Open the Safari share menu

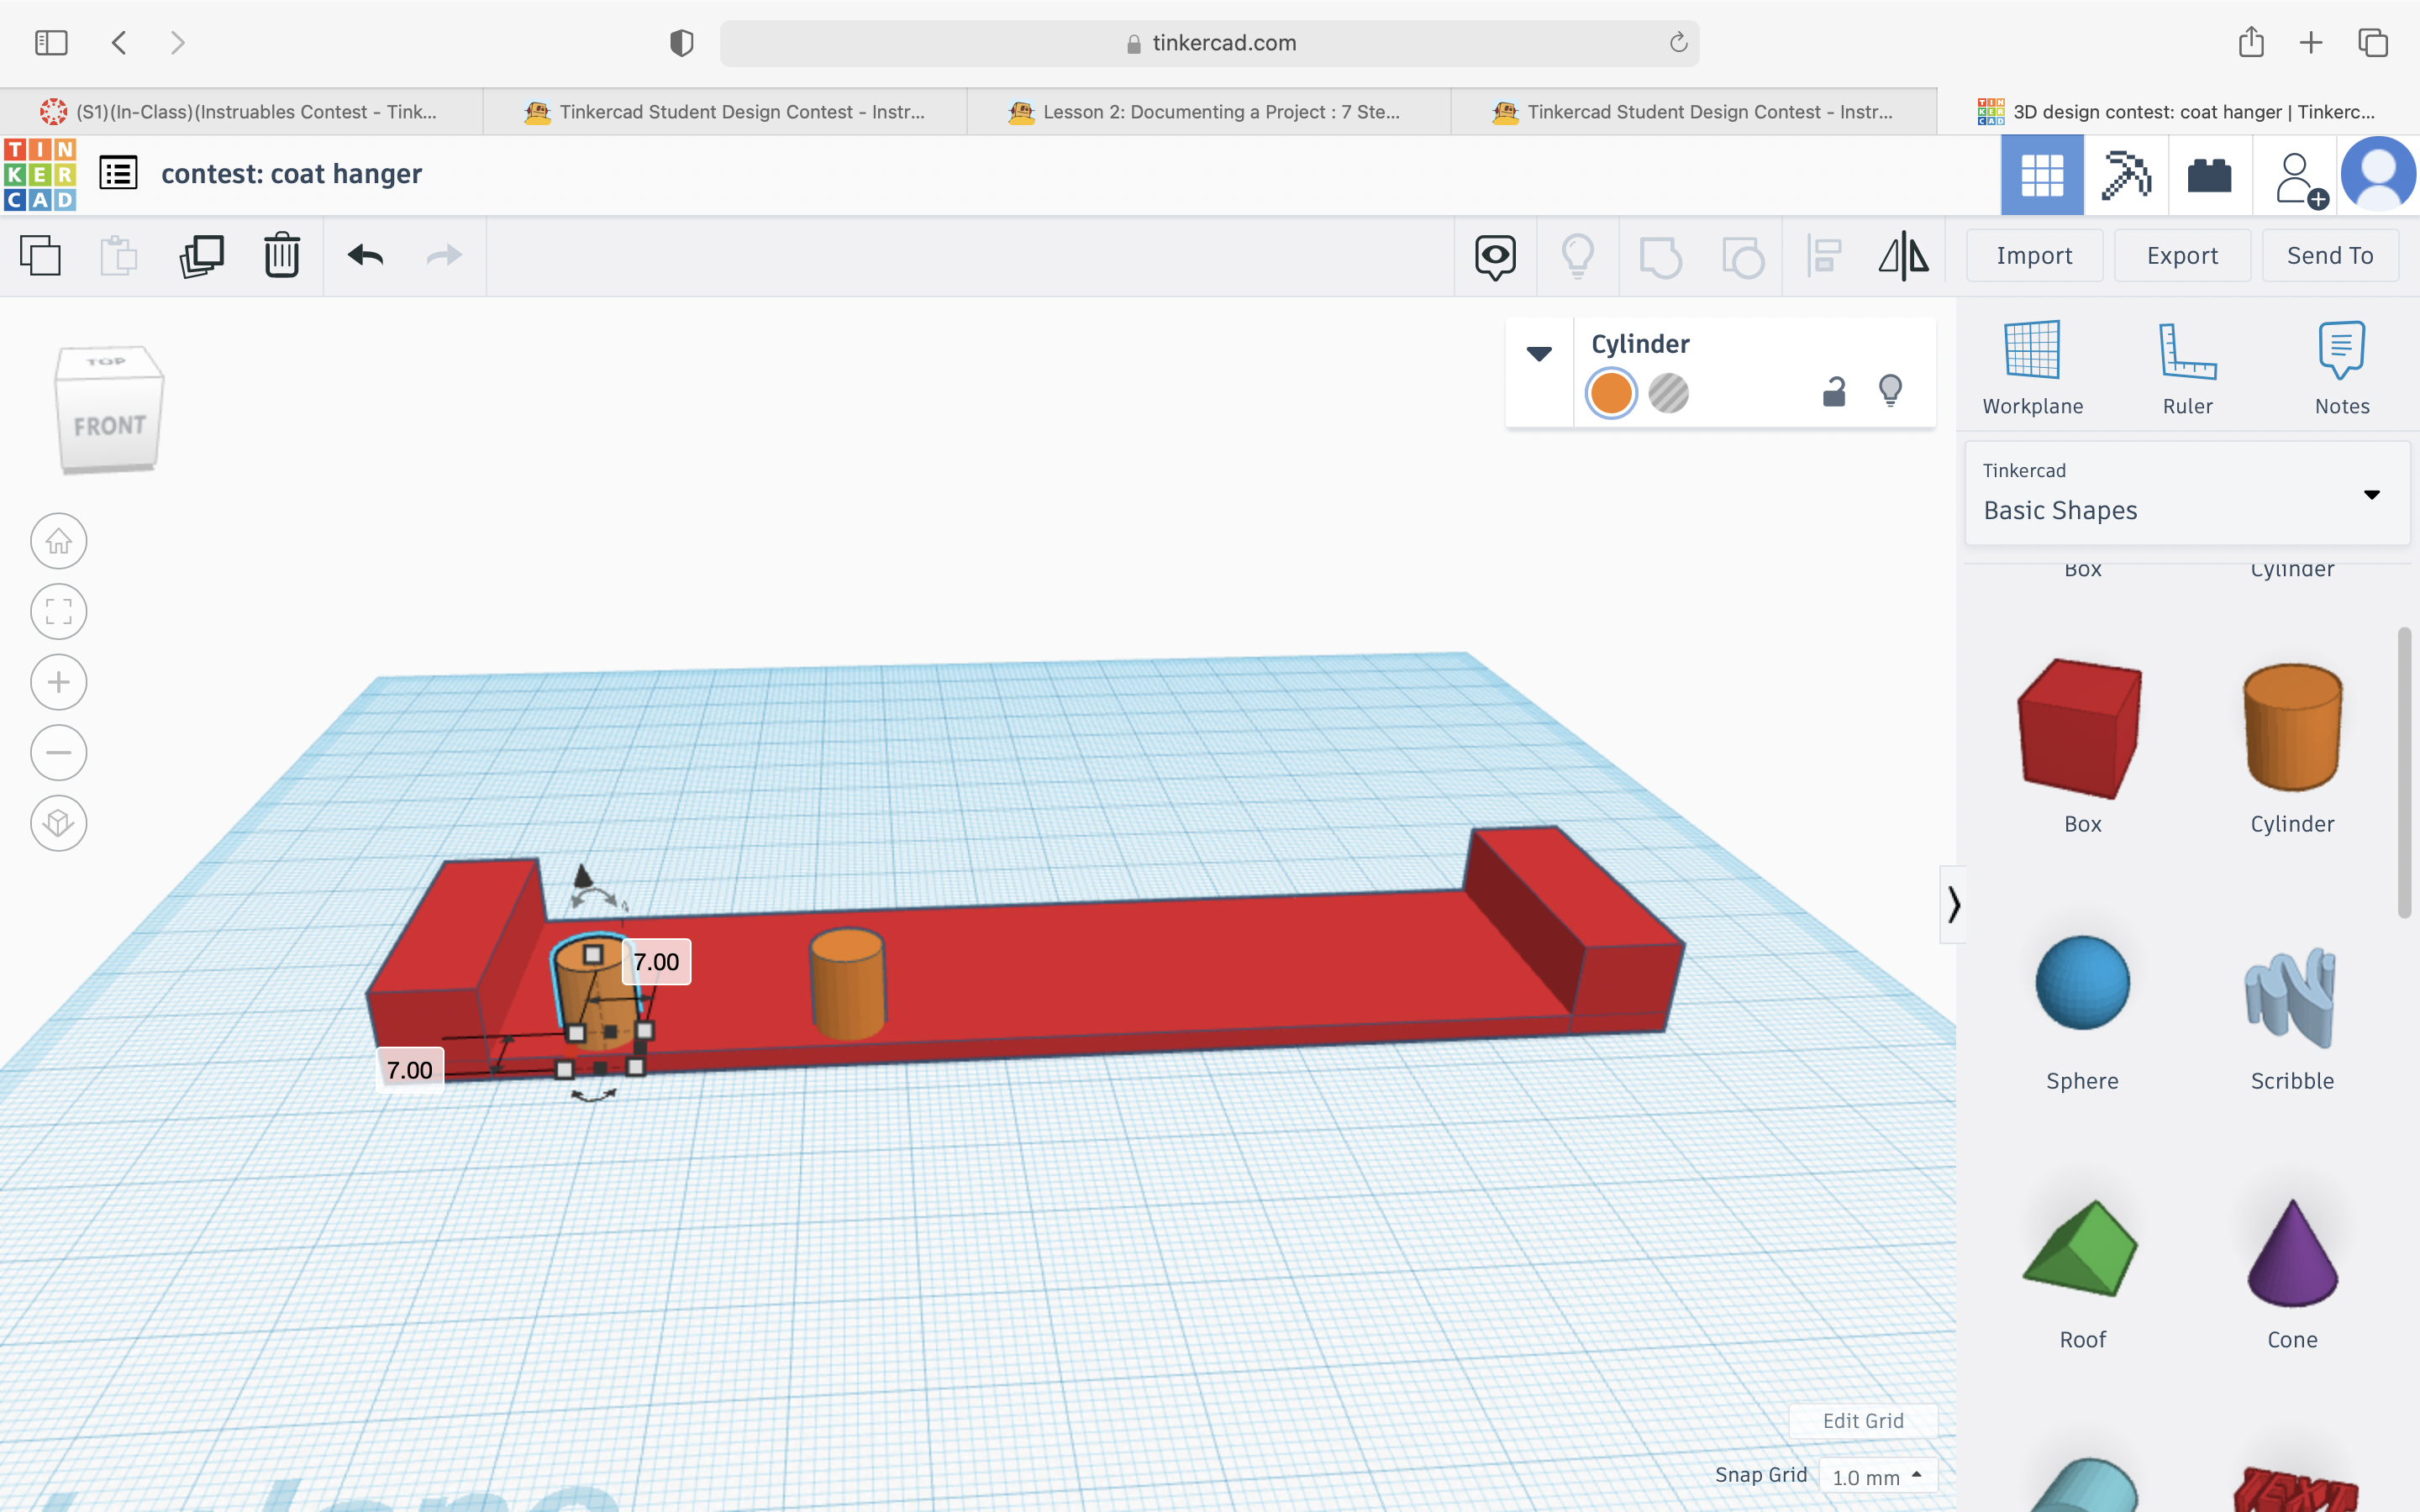coord(2251,42)
